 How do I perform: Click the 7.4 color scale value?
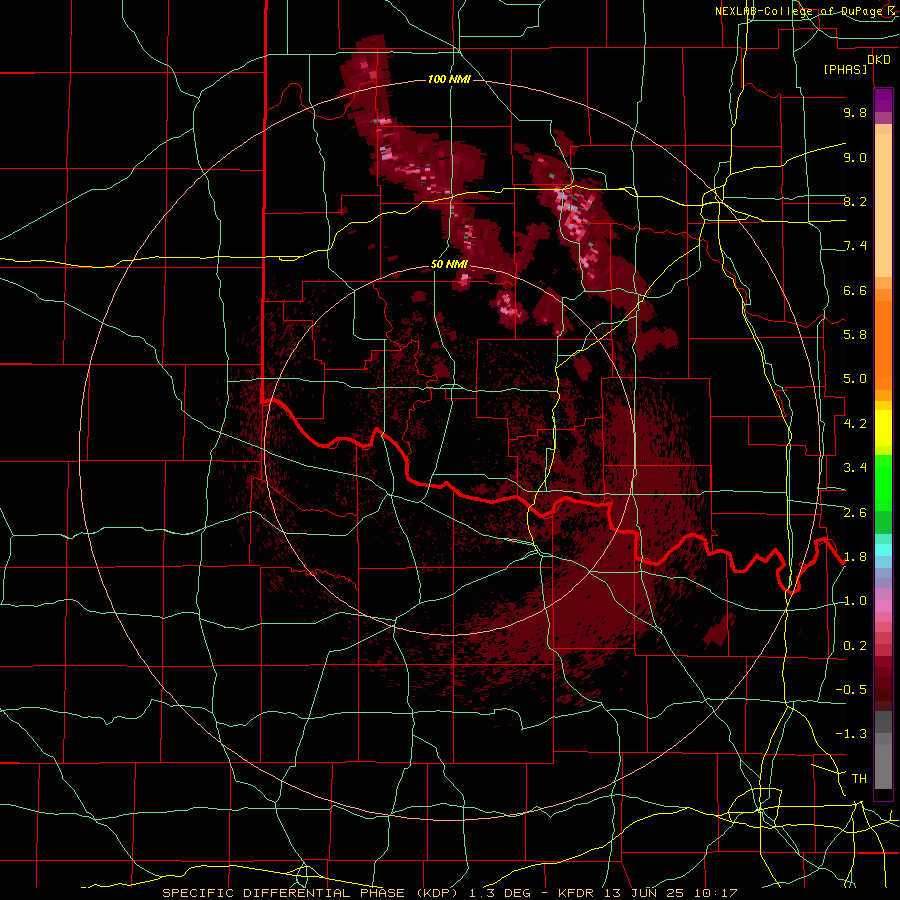point(855,246)
